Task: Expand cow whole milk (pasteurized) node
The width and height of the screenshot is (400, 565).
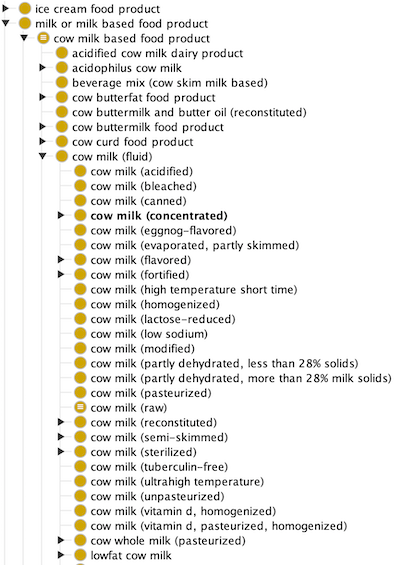Action: 61,540
